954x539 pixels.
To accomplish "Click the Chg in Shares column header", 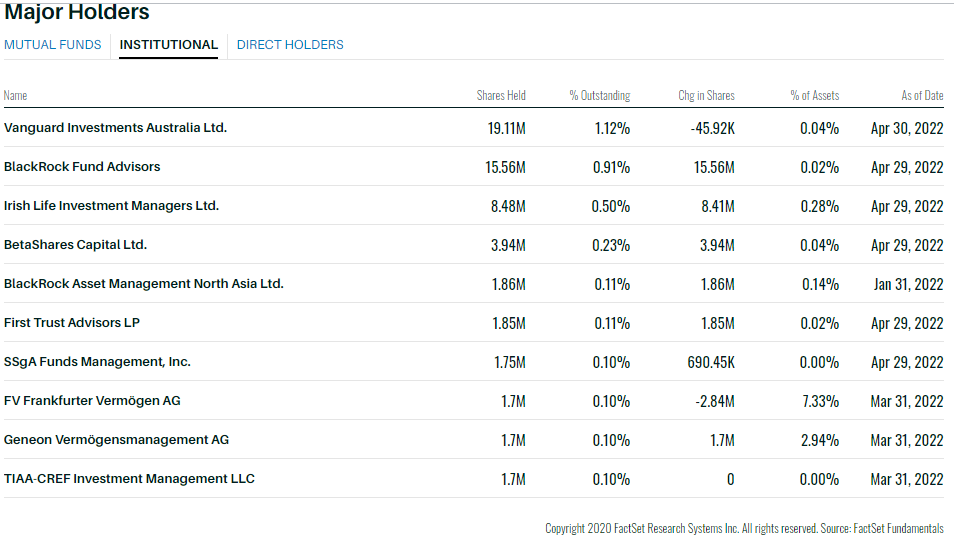I will pos(706,96).
